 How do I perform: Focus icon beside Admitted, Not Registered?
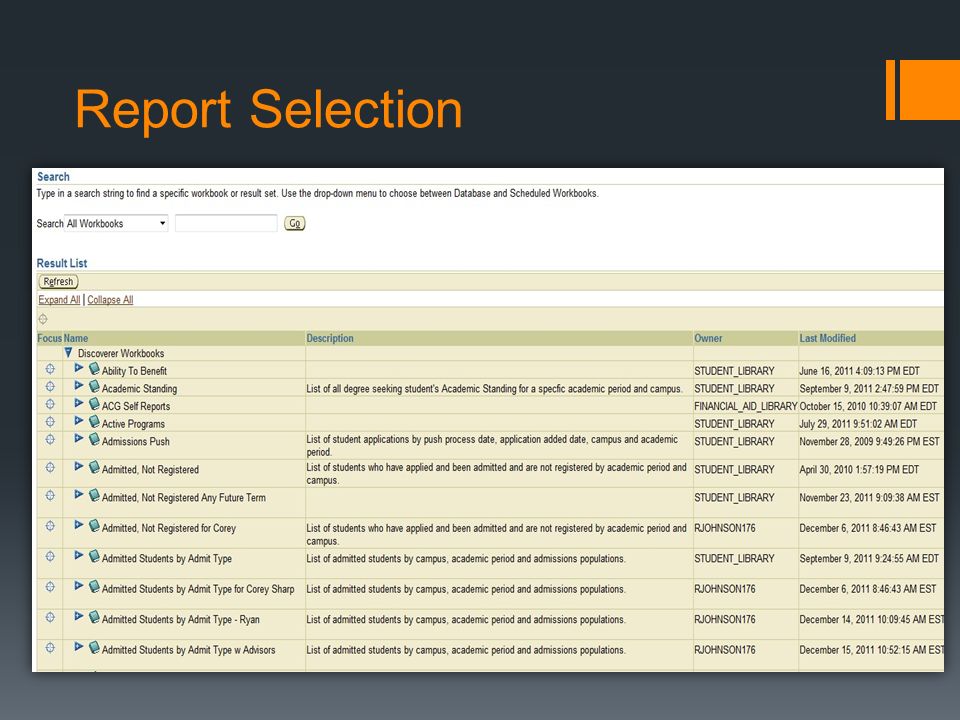pos(50,467)
